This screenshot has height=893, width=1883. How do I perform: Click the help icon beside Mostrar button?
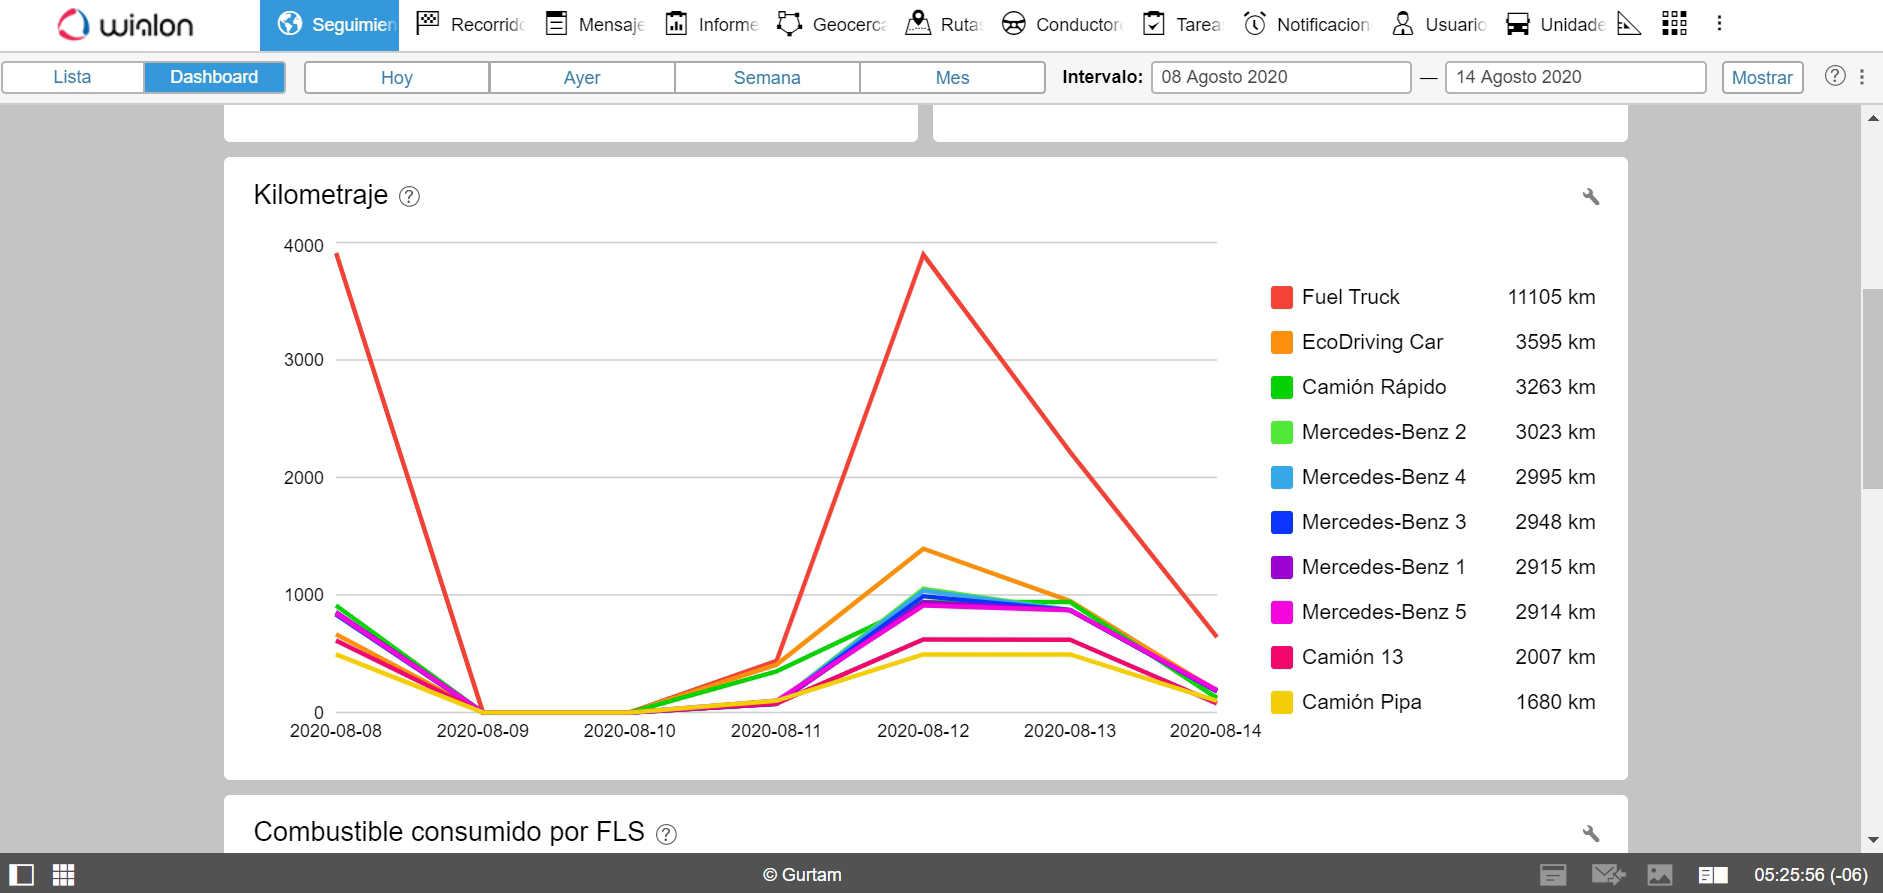click(x=1835, y=77)
